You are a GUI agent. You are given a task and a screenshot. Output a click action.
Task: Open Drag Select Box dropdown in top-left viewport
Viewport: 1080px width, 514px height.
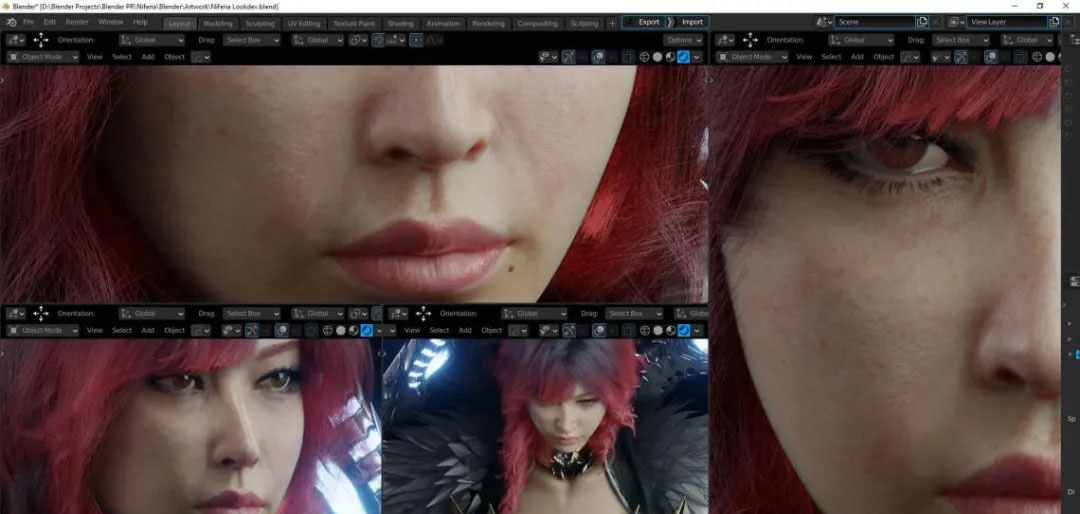(251, 40)
